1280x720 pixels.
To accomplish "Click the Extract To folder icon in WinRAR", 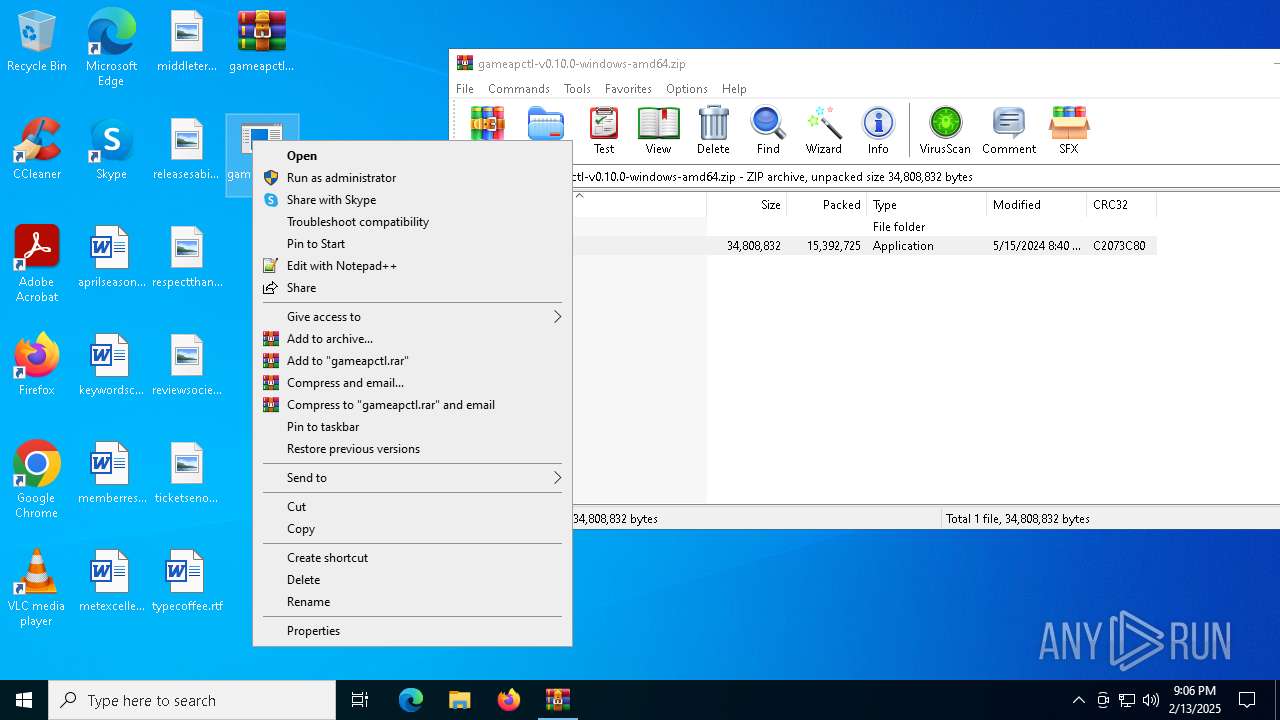I will point(546,123).
